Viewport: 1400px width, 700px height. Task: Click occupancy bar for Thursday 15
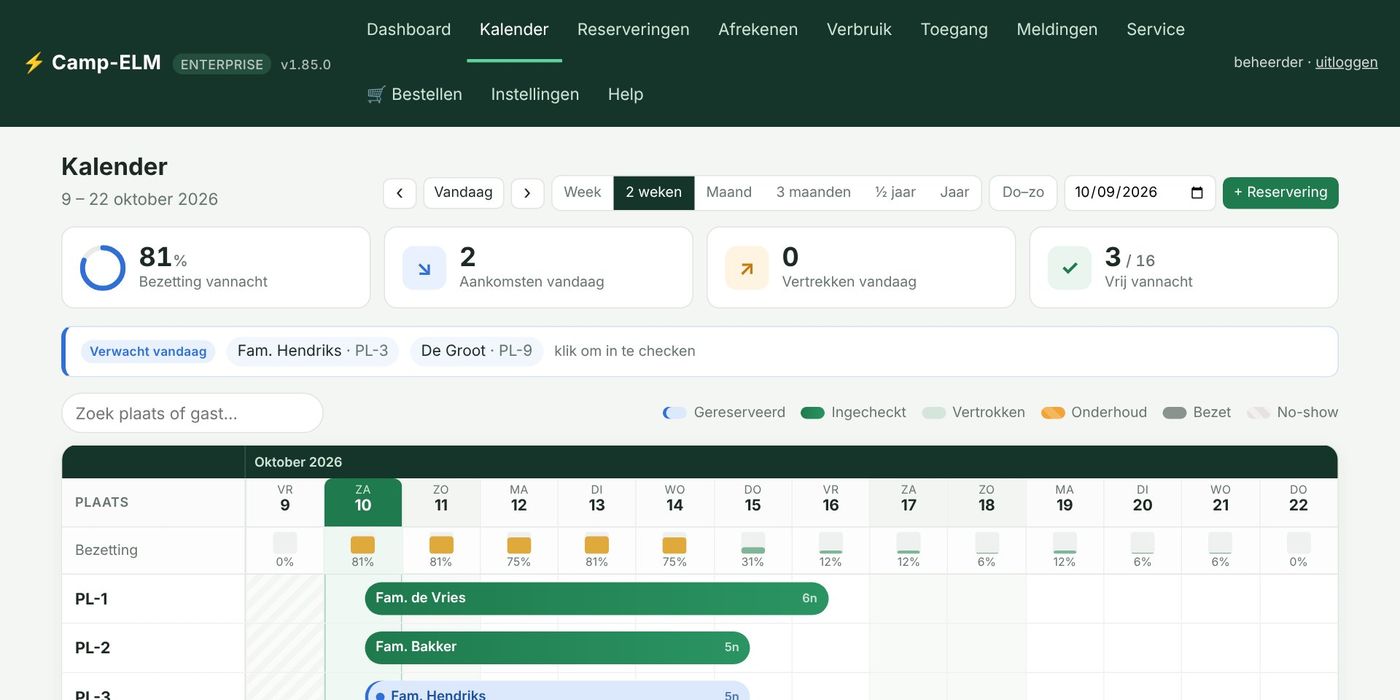click(x=753, y=543)
